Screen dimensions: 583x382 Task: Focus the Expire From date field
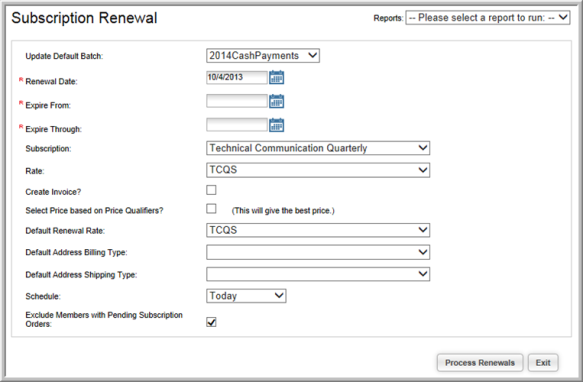[236, 101]
